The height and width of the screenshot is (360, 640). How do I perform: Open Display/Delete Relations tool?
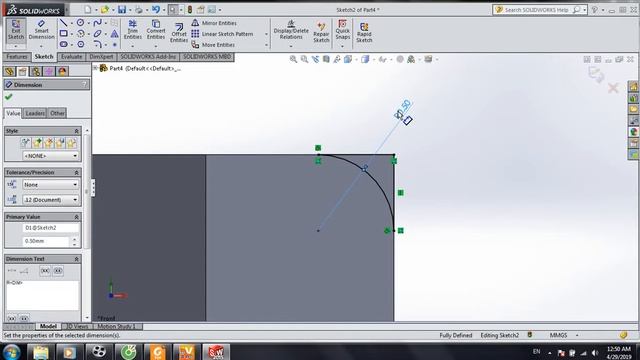pos(291,30)
